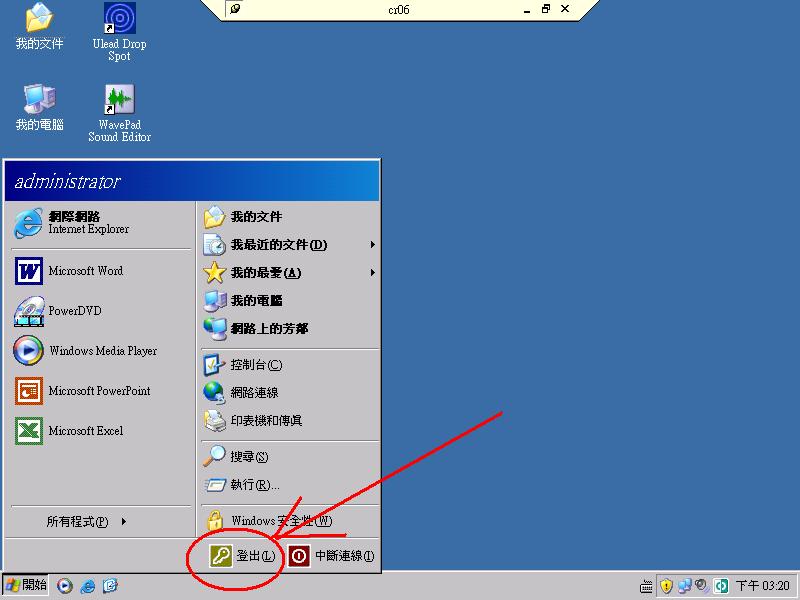Click the keyboard icon beside the system tray
The image size is (800, 600).
point(646,586)
